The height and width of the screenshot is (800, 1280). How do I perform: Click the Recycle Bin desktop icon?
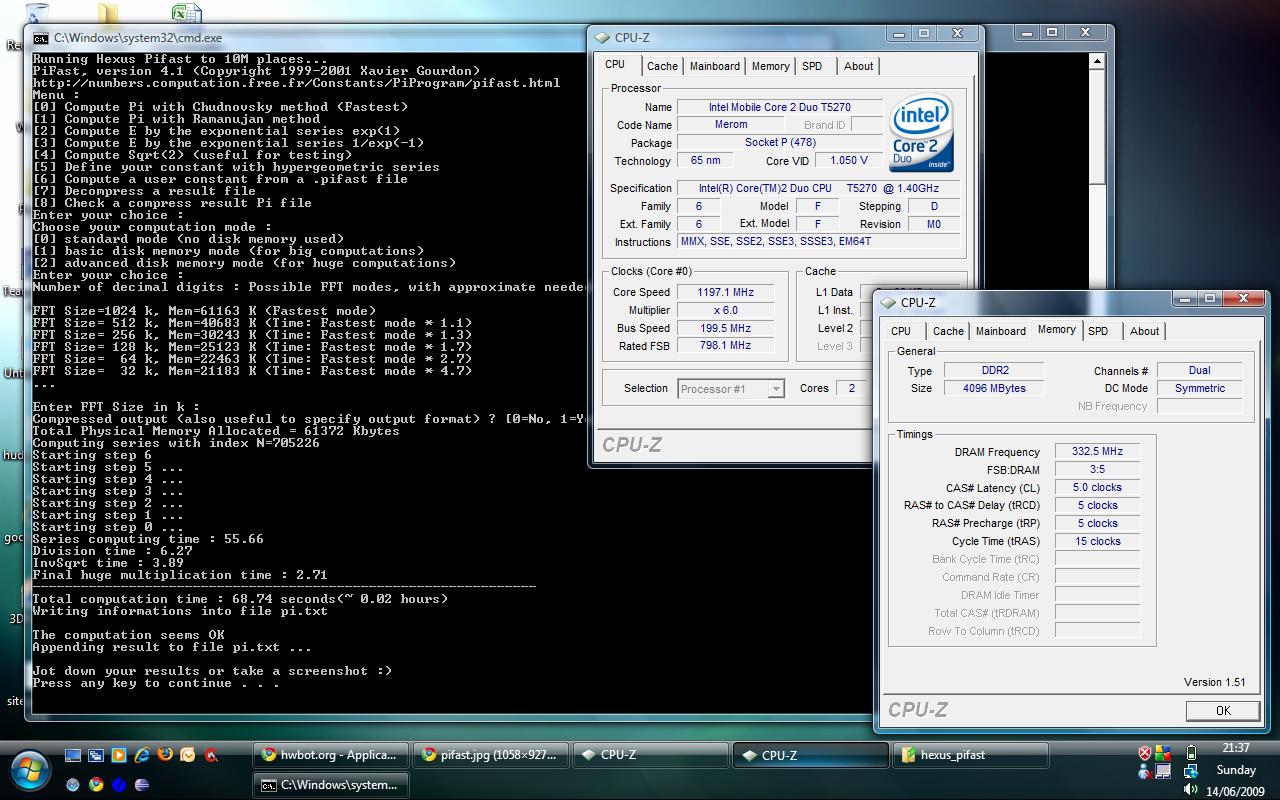[x=36, y=13]
